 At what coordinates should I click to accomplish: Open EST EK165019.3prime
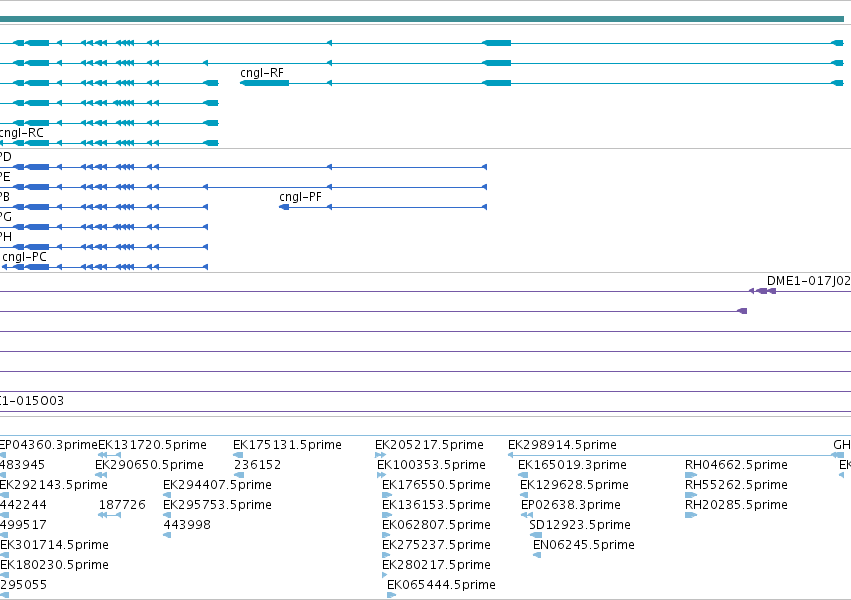(x=572, y=465)
